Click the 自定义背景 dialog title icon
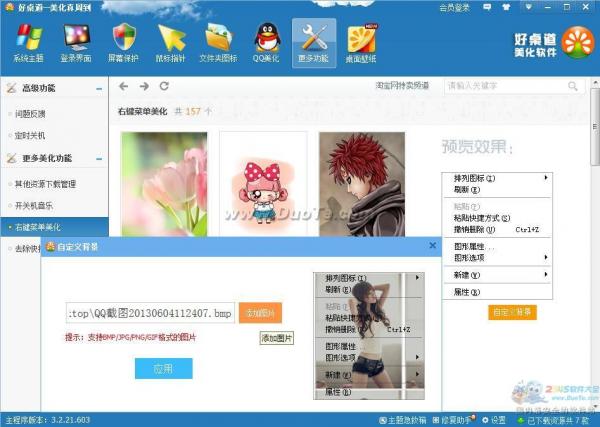This screenshot has height=427, width=600. [x=50, y=246]
